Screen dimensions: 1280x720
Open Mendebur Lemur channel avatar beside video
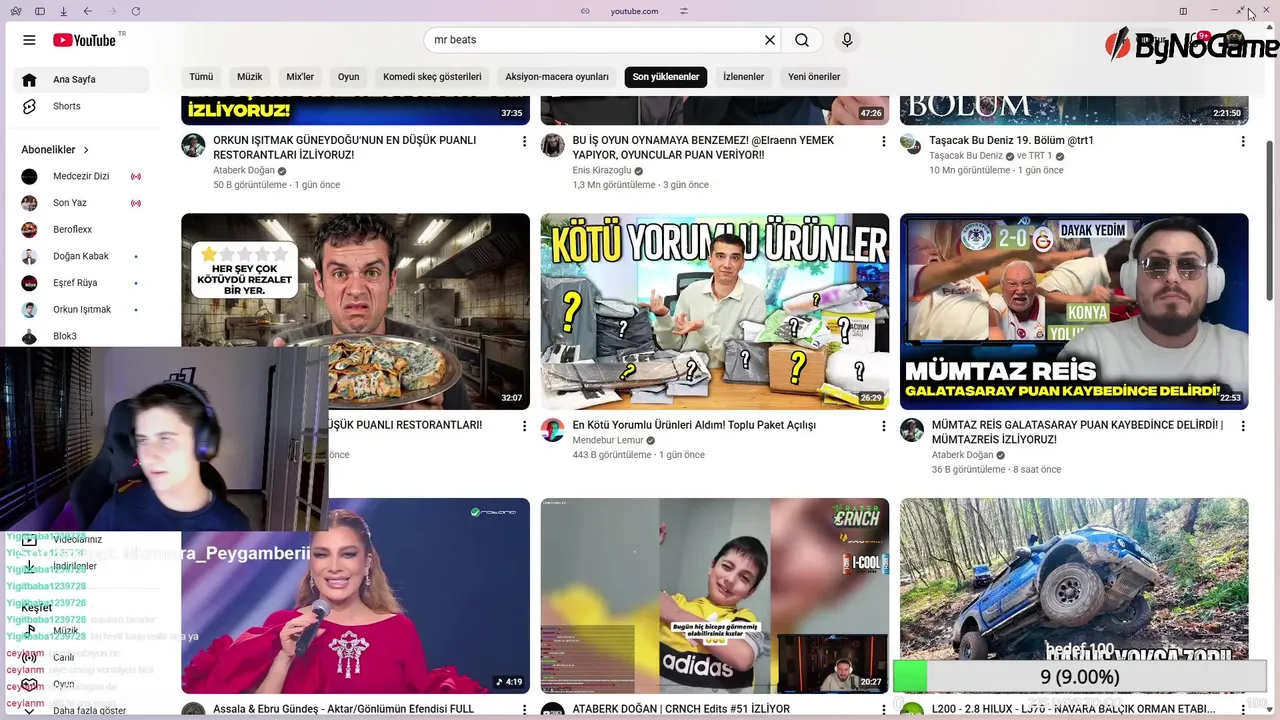(553, 430)
